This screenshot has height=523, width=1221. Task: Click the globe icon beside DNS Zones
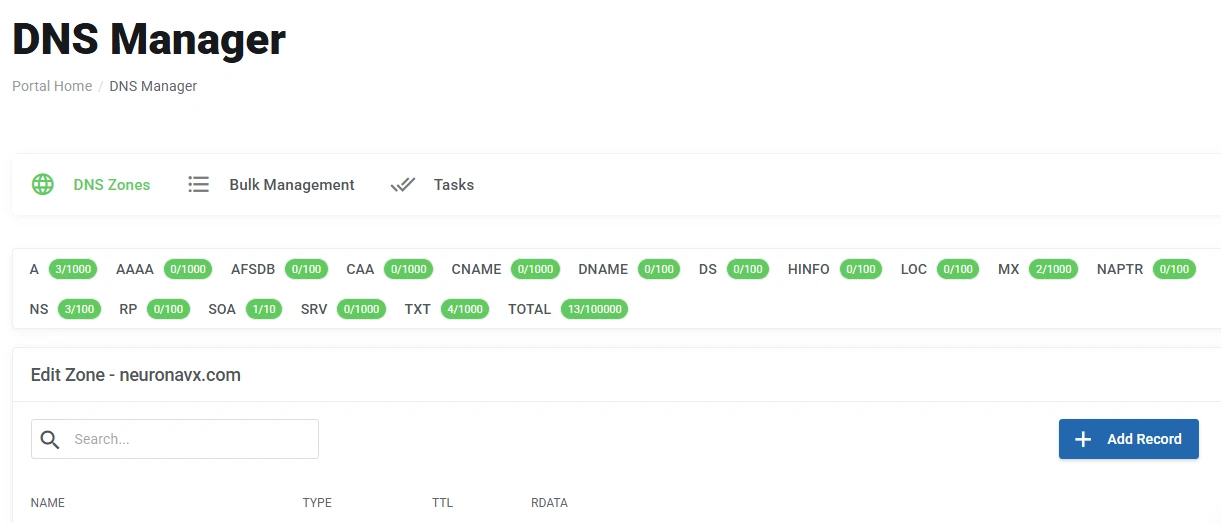tap(42, 185)
